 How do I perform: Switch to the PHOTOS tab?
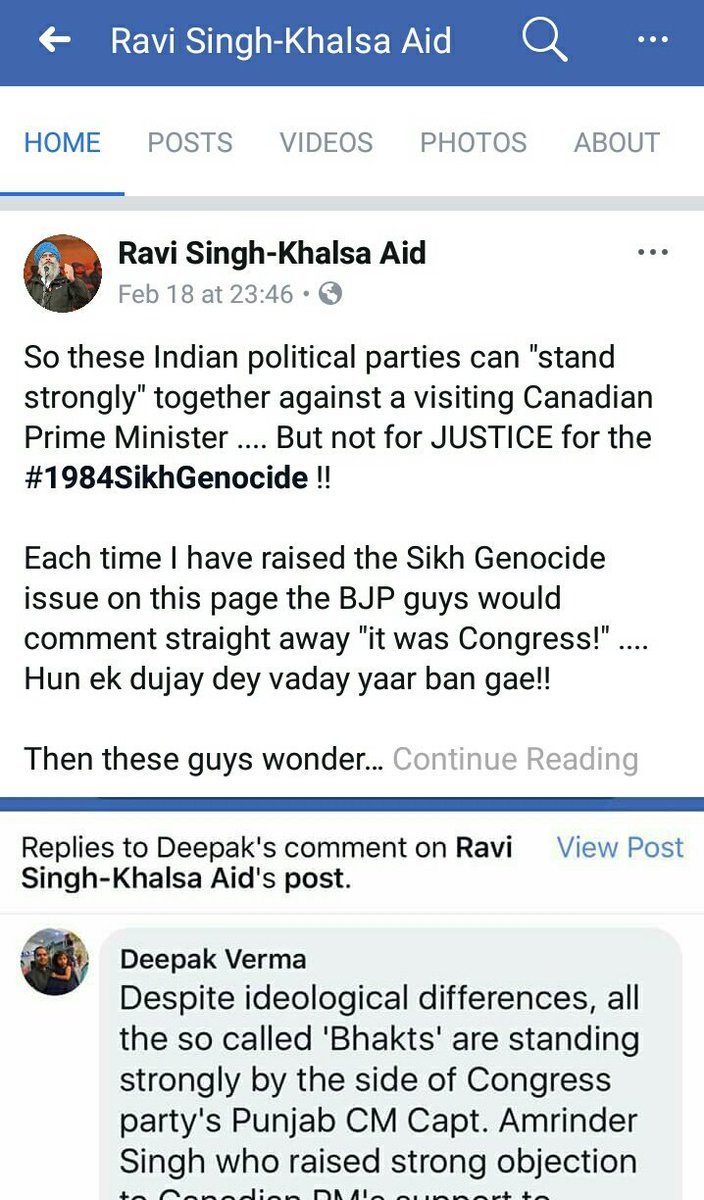(473, 143)
